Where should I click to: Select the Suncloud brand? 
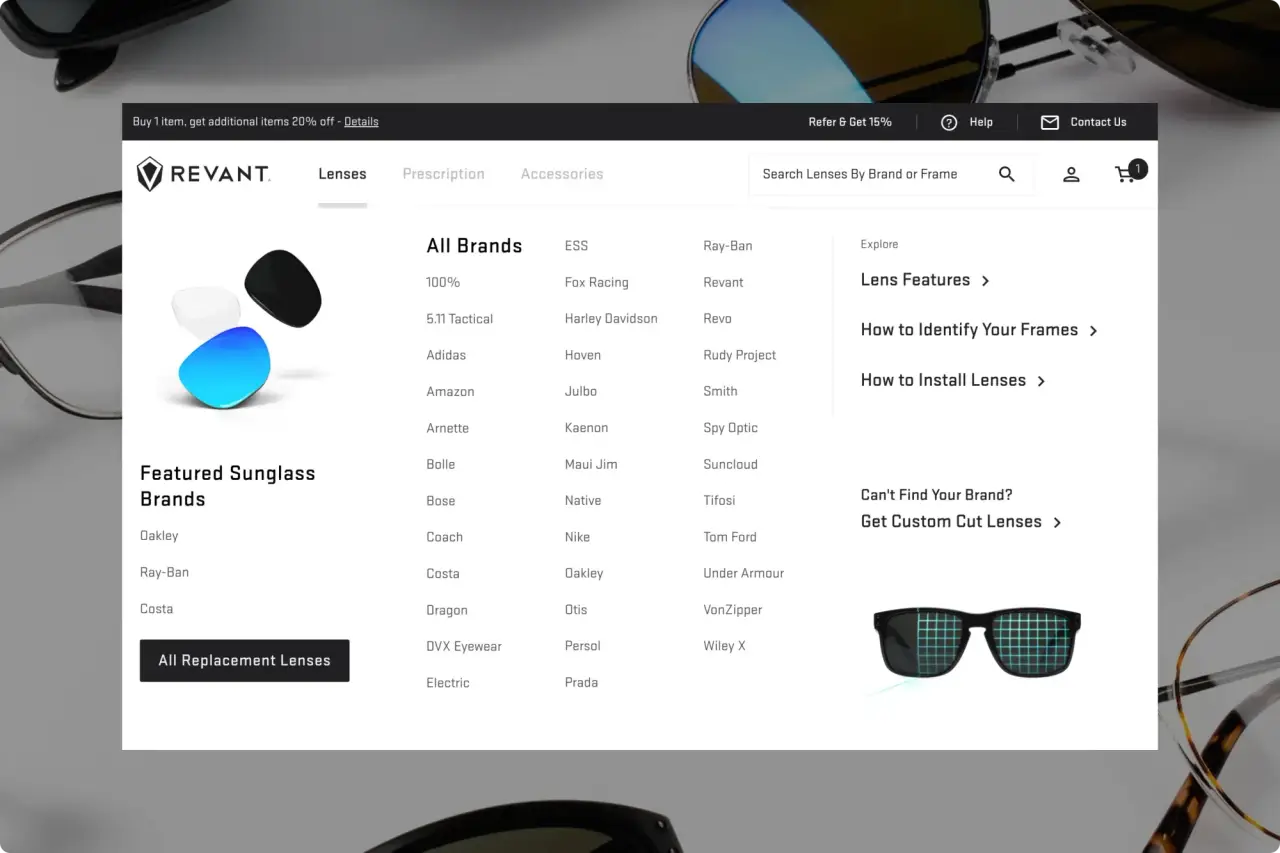(730, 464)
